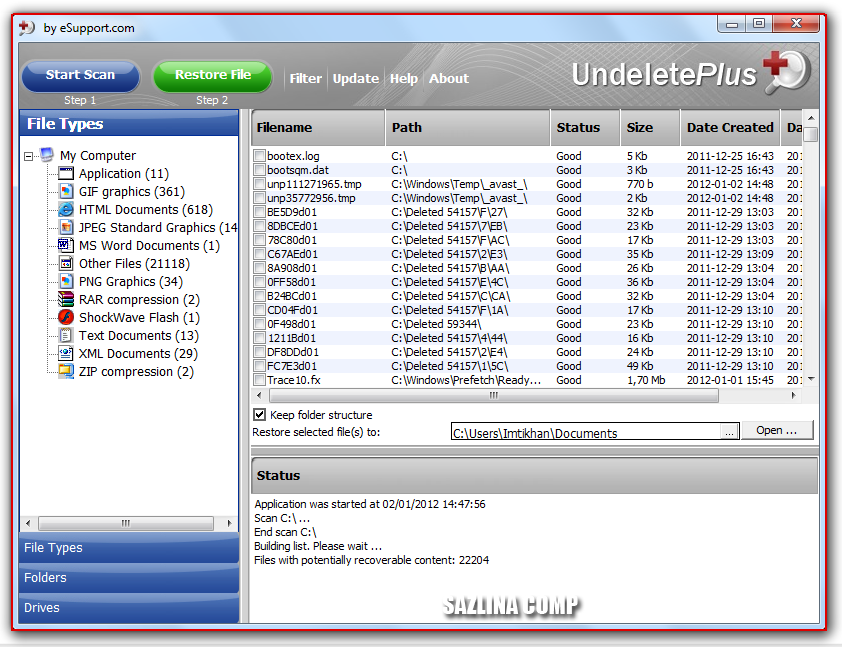
Task: Click the HTML Documents Internet Explorer icon
Action: 66,209
